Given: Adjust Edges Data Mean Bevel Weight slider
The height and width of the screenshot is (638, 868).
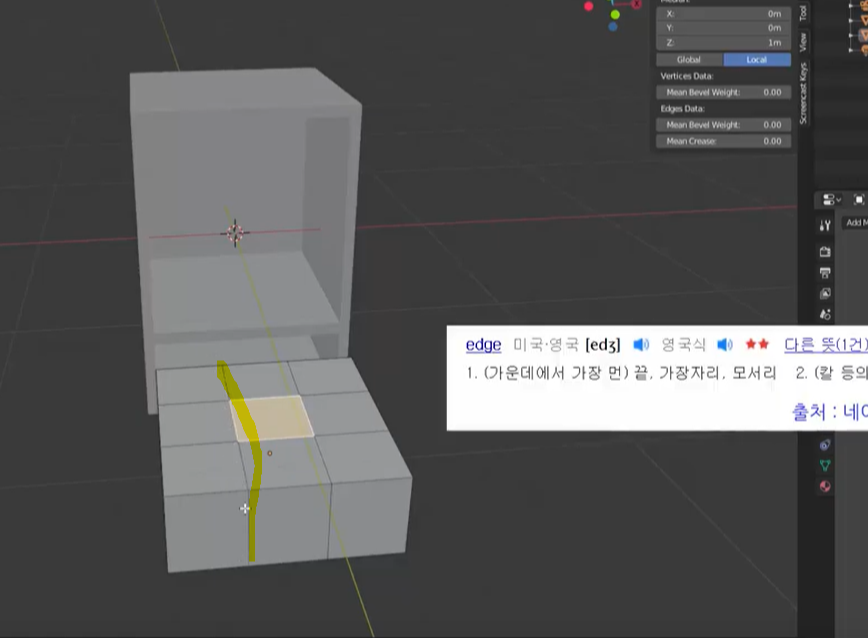Looking at the screenshot, I should pos(724,125).
